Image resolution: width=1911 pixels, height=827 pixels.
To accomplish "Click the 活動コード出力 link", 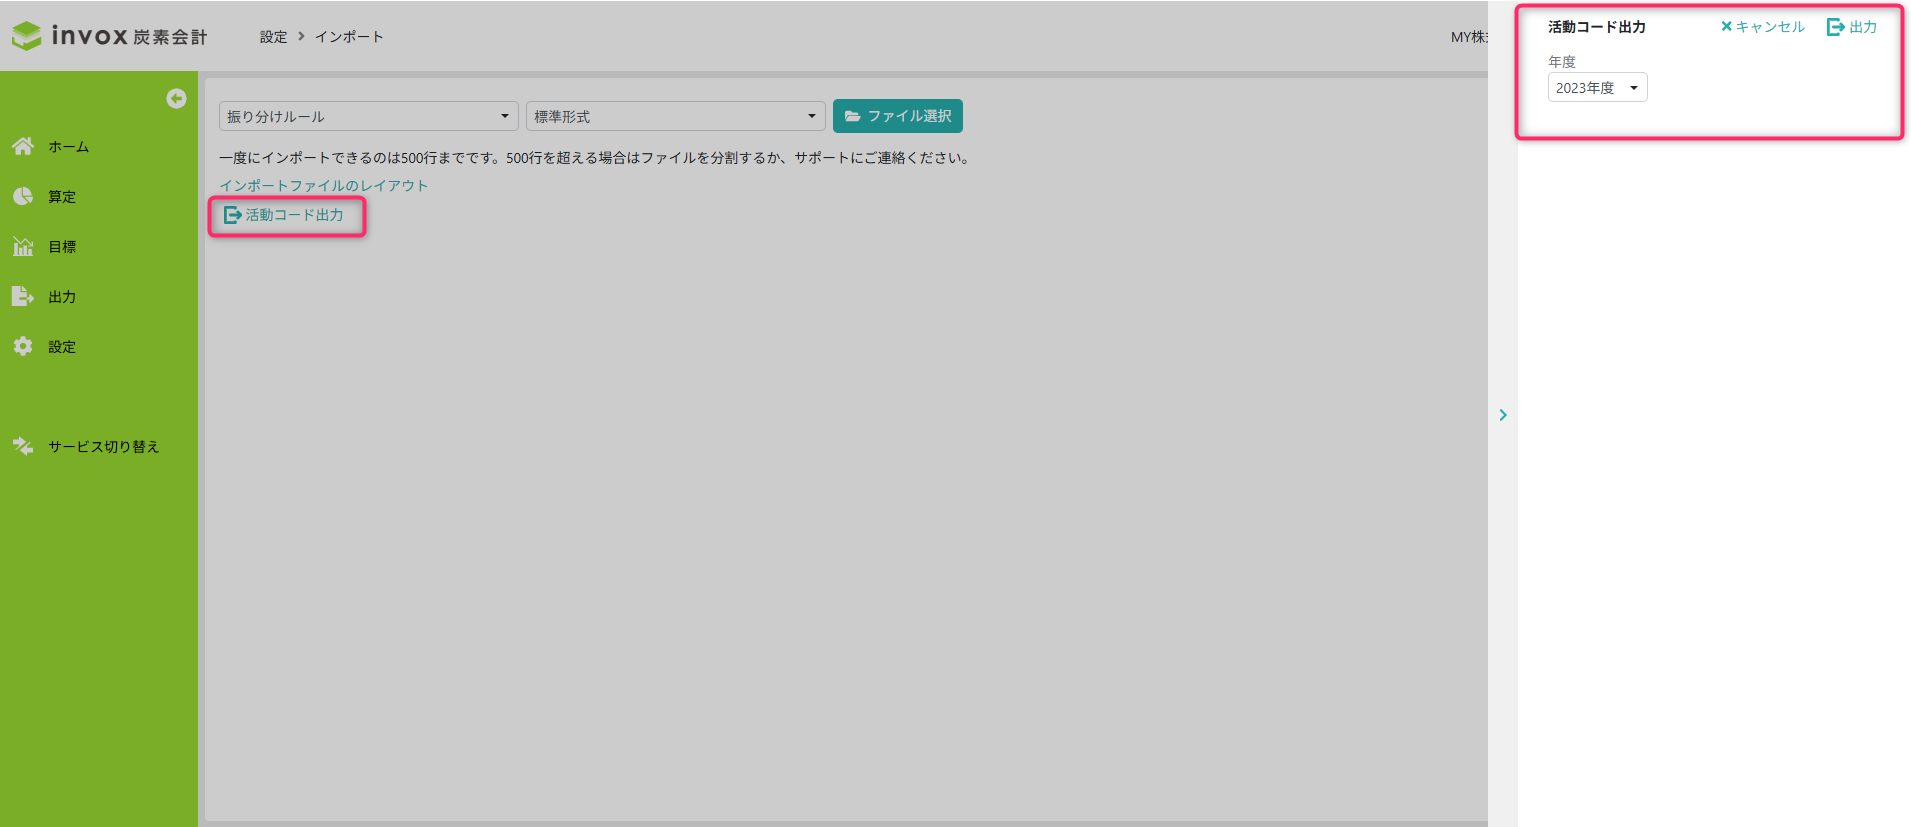I will tap(285, 215).
